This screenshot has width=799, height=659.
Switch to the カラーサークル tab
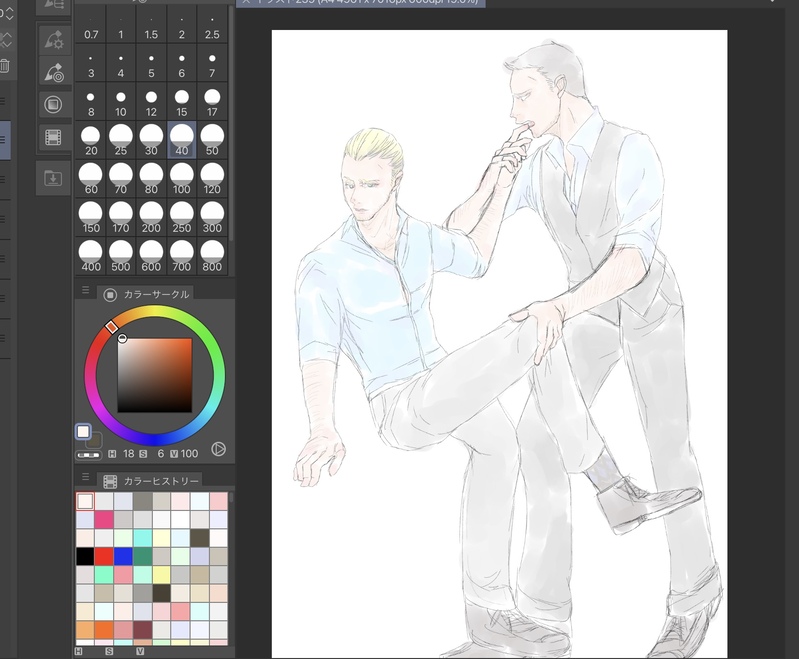tap(146, 294)
